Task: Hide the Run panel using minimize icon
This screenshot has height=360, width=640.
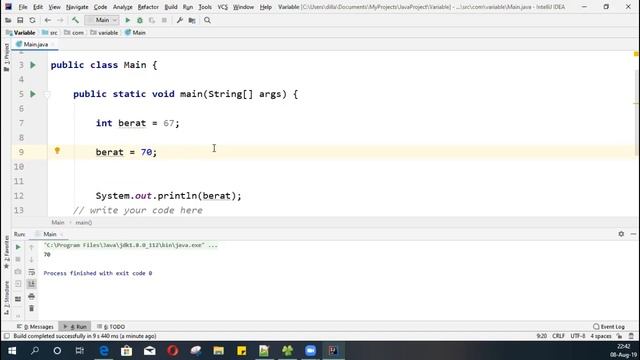Action: point(633,234)
